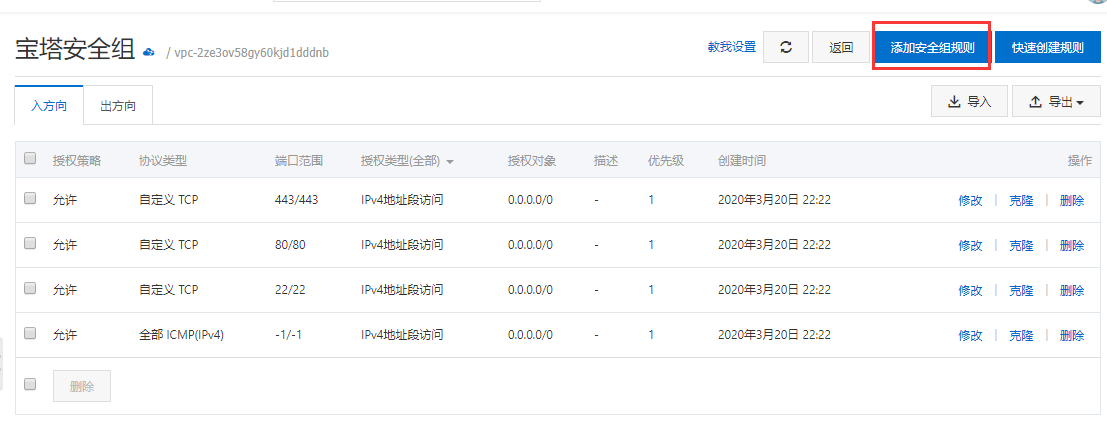This screenshot has height=444, width=1107.
Task: Tick the checkbox for the ICMP rule
Action: (x=30, y=333)
